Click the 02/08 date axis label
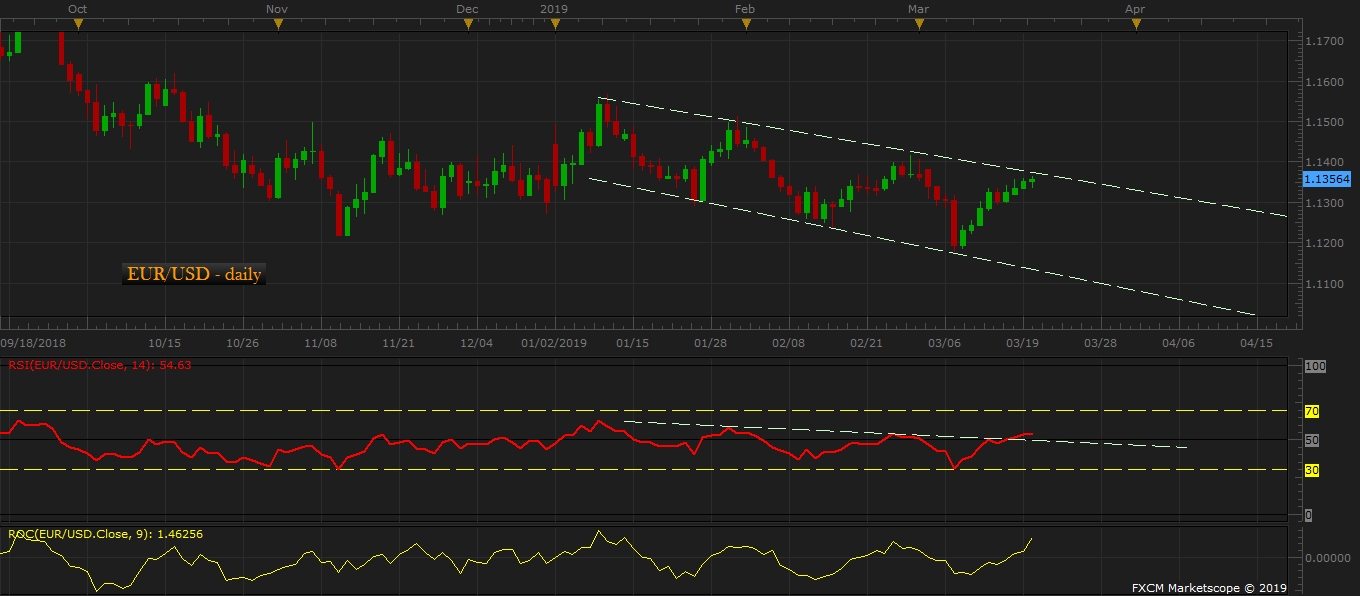This screenshot has height=596, width=1360. tap(788, 342)
